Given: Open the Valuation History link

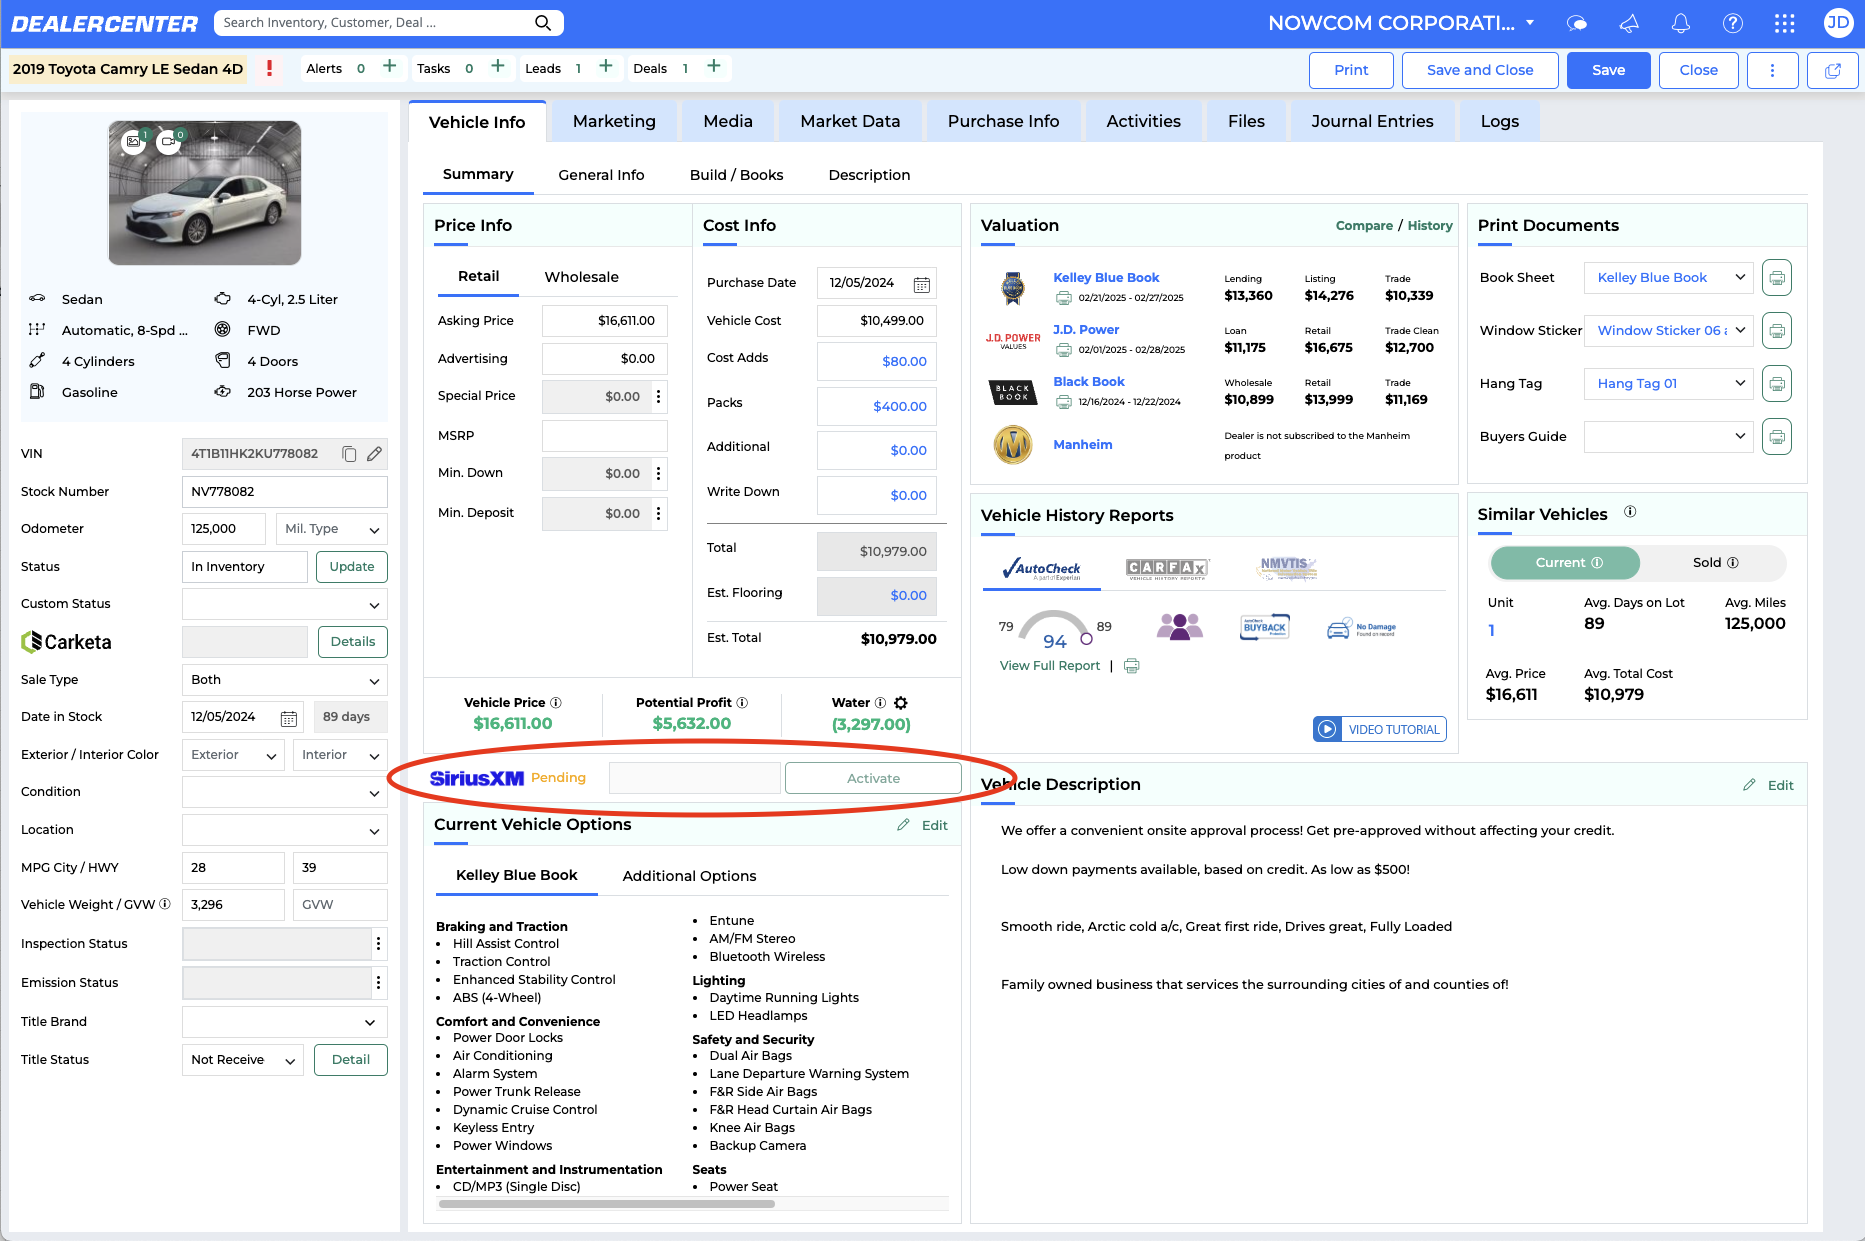Looking at the screenshot, I should point(1430,226).
